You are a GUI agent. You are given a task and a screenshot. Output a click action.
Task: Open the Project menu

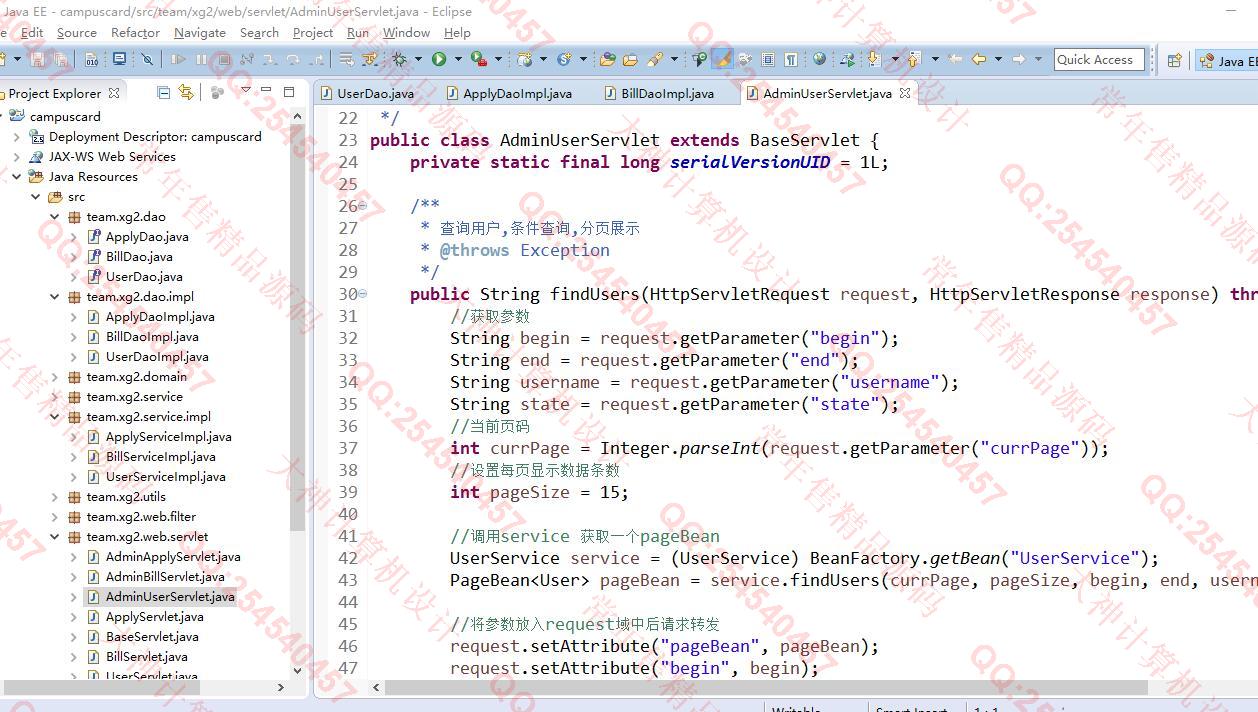[x=313, y=32]
